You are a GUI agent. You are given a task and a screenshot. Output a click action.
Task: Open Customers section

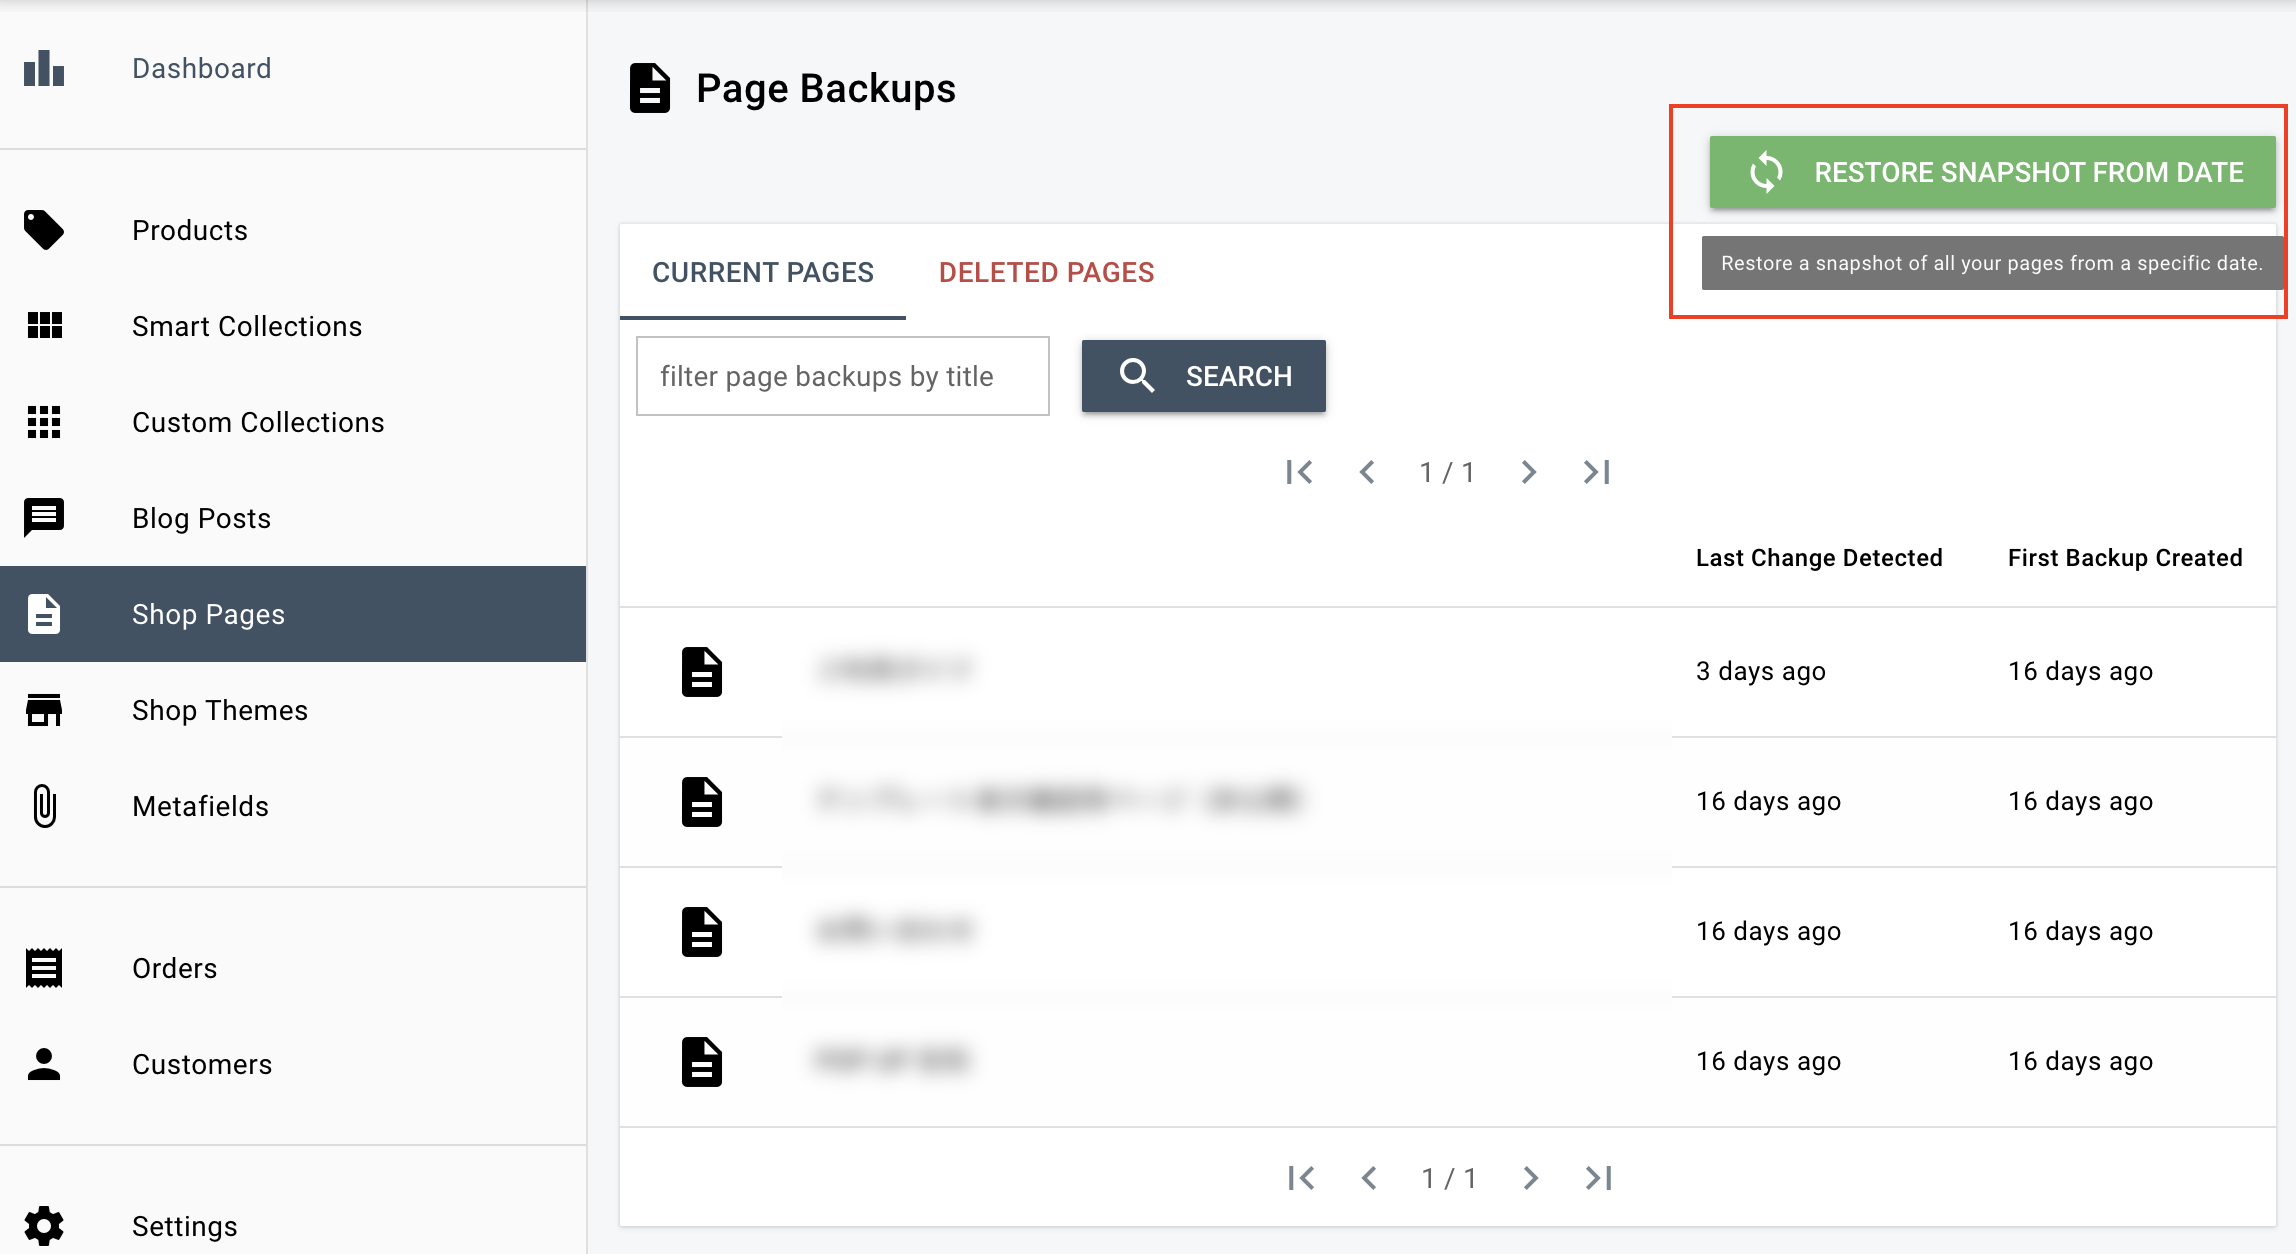tap(293, 1064)
